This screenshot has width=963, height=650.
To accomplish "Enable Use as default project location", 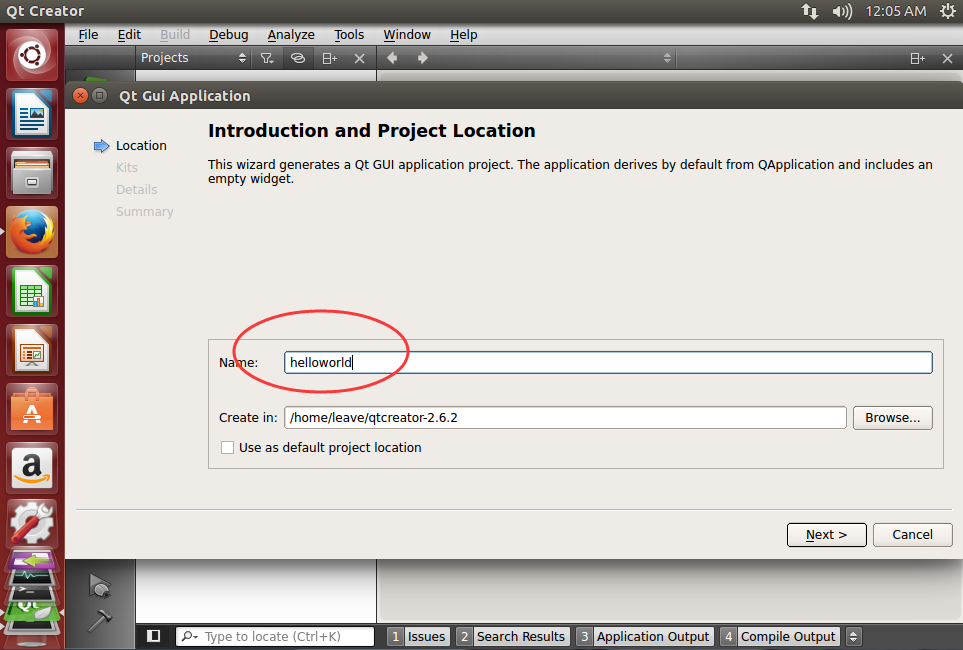I will point(227,447).
